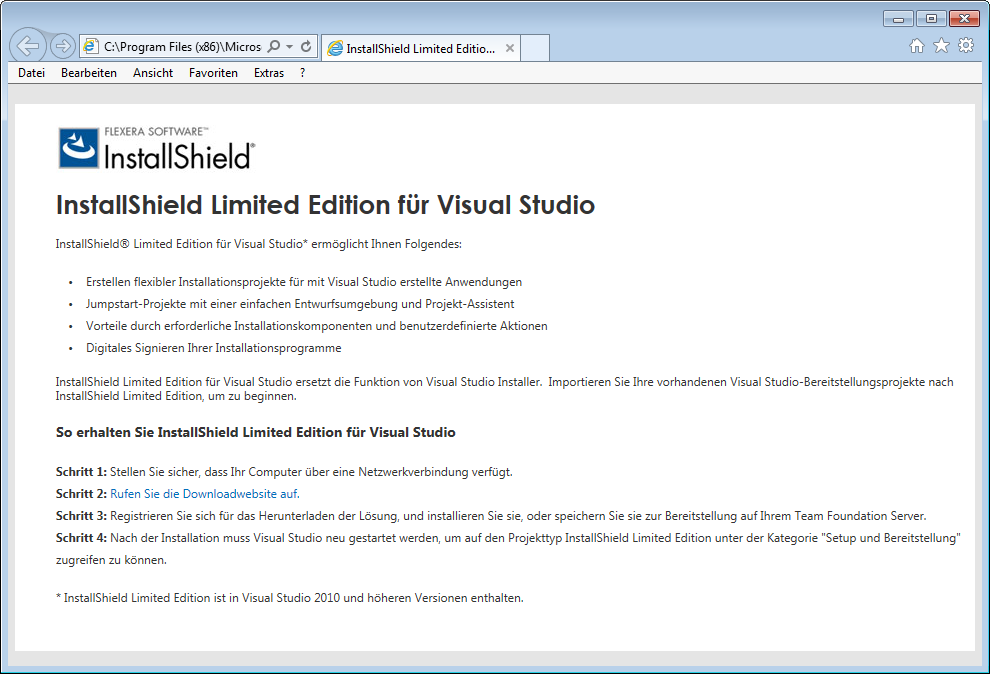Restore down the browser window

pyautogui.click(x=931, y=18)
